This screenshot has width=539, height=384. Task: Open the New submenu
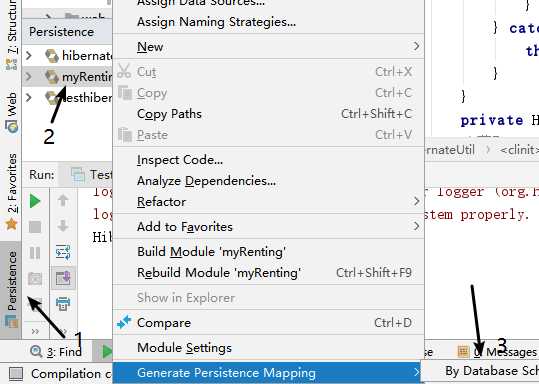tap(268, 46)
